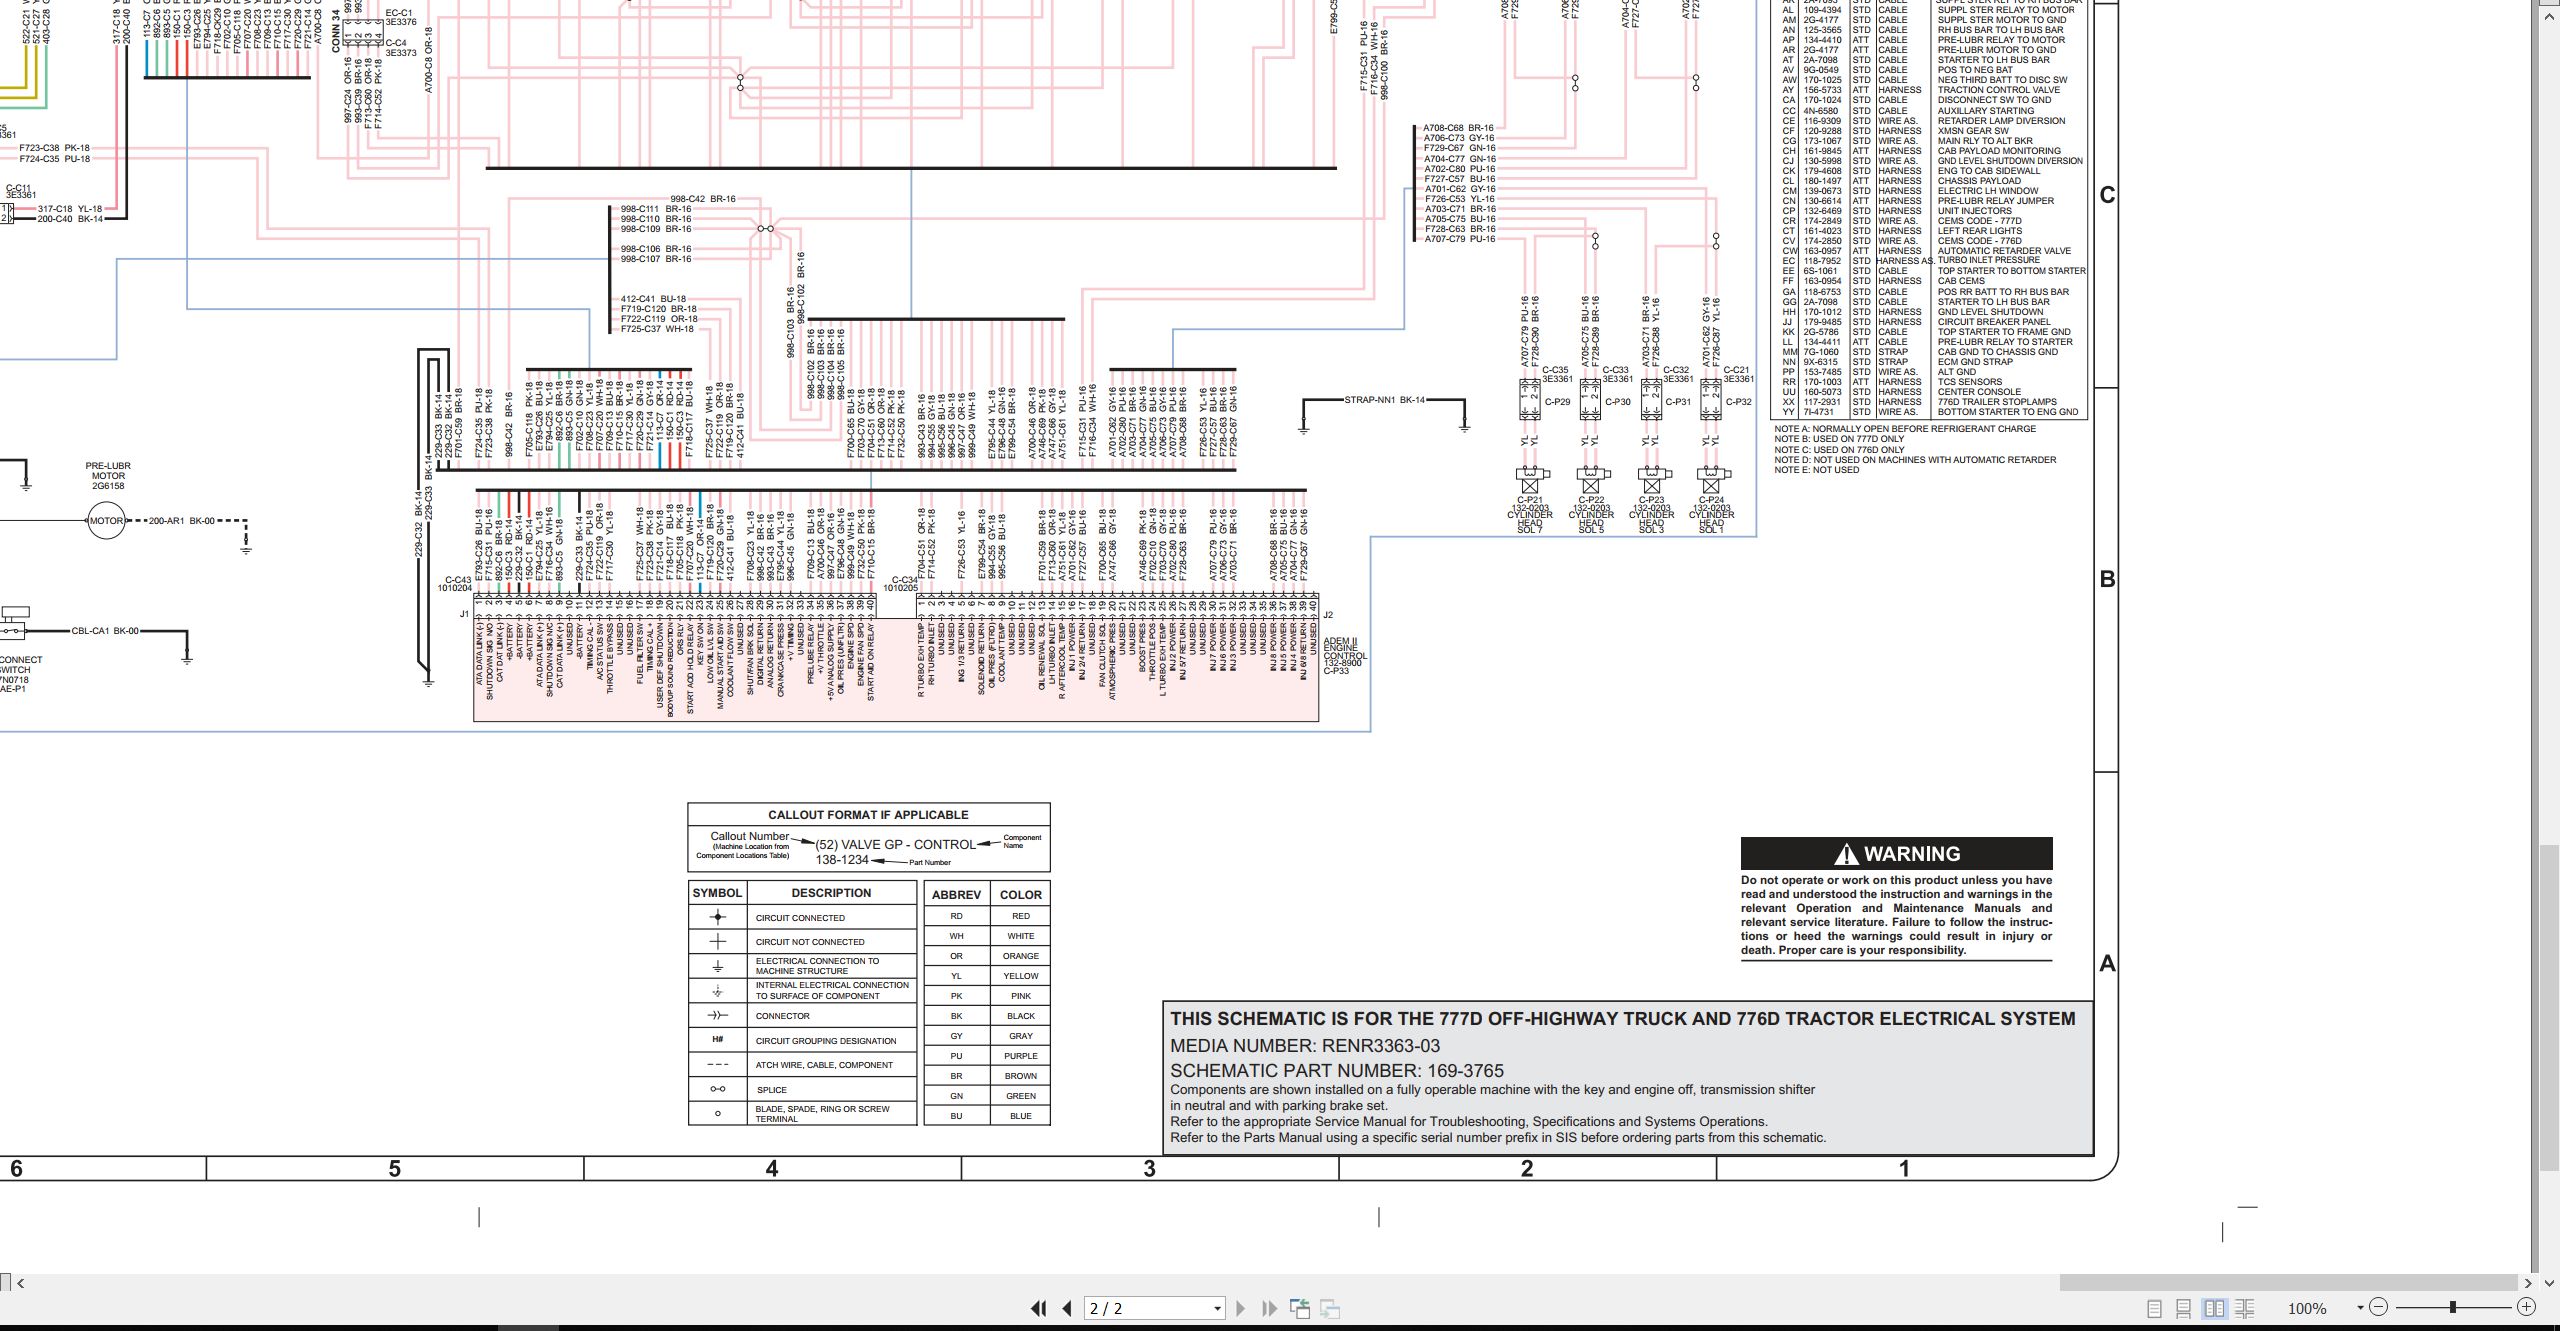Click the previous view navigation icon
The width and height of the screenshot is (2560, 1331).
(x=1300, y=1308)
